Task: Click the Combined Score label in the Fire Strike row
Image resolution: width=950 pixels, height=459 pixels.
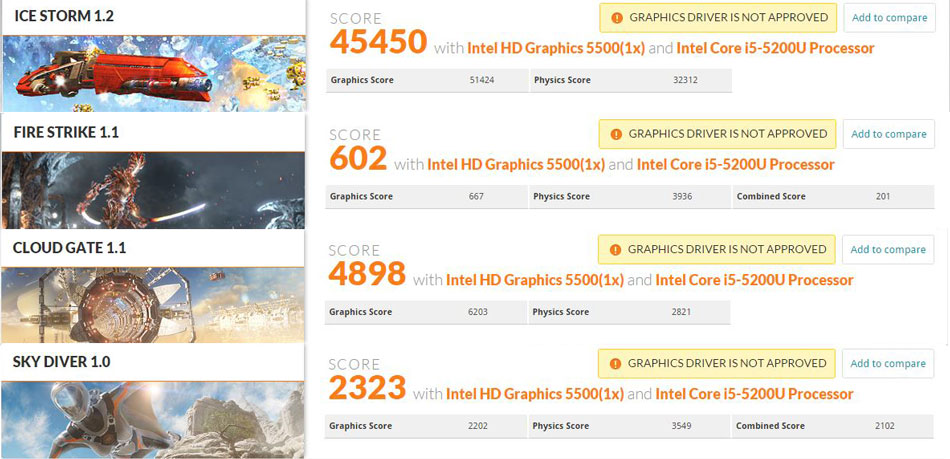Action: pyautogui.click(x=771, y=196)
